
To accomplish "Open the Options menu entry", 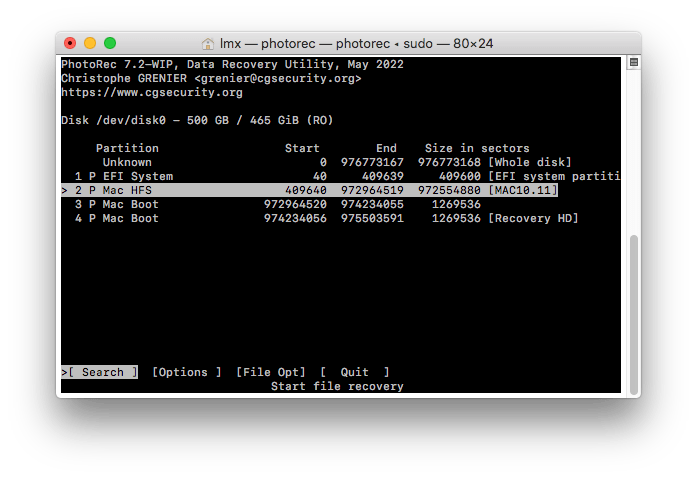I will [187, 372].
